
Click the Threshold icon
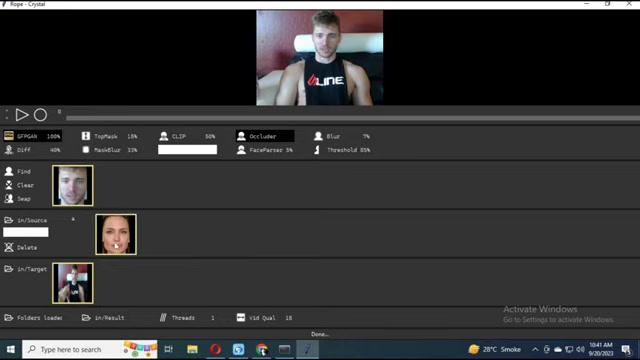point(317,150)
